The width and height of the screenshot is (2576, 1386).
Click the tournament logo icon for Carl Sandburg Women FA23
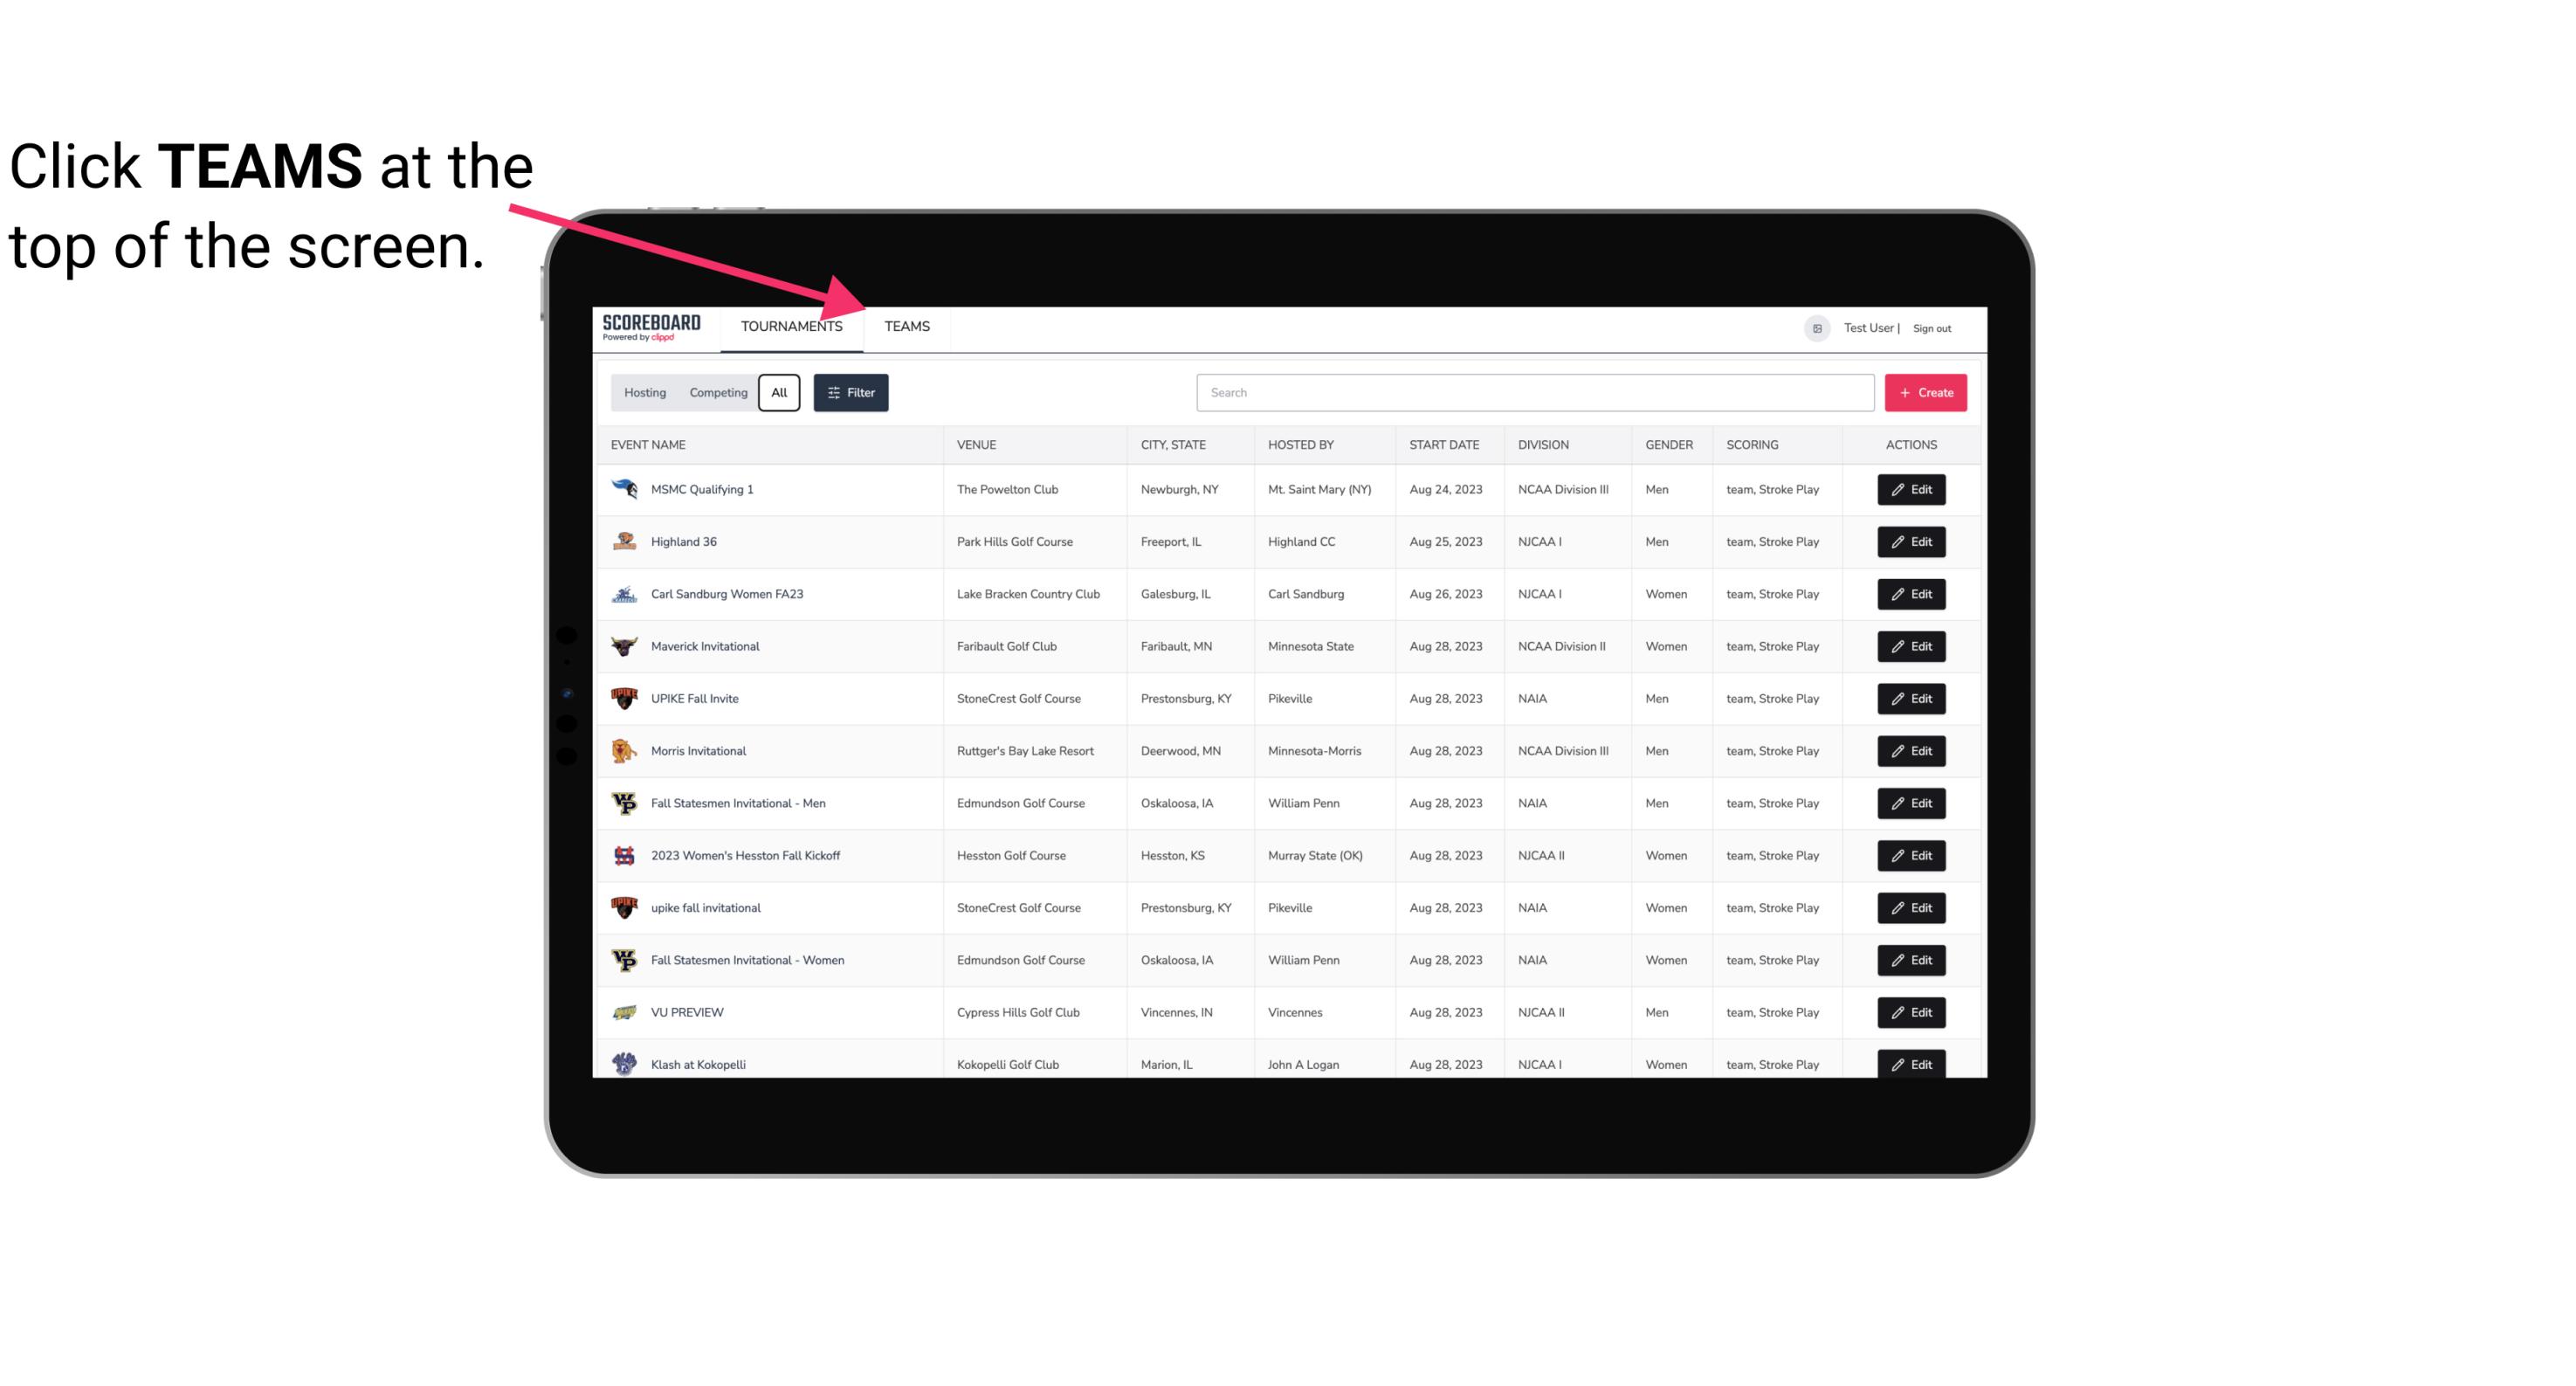(x=624, y=594)
